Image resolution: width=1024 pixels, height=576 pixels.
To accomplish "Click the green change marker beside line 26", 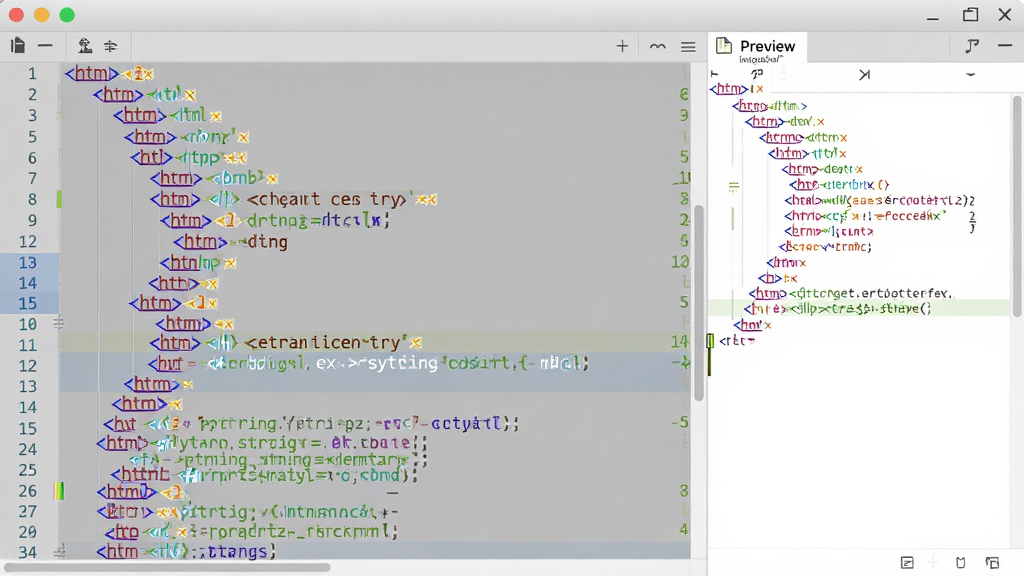I will point(59,490).
